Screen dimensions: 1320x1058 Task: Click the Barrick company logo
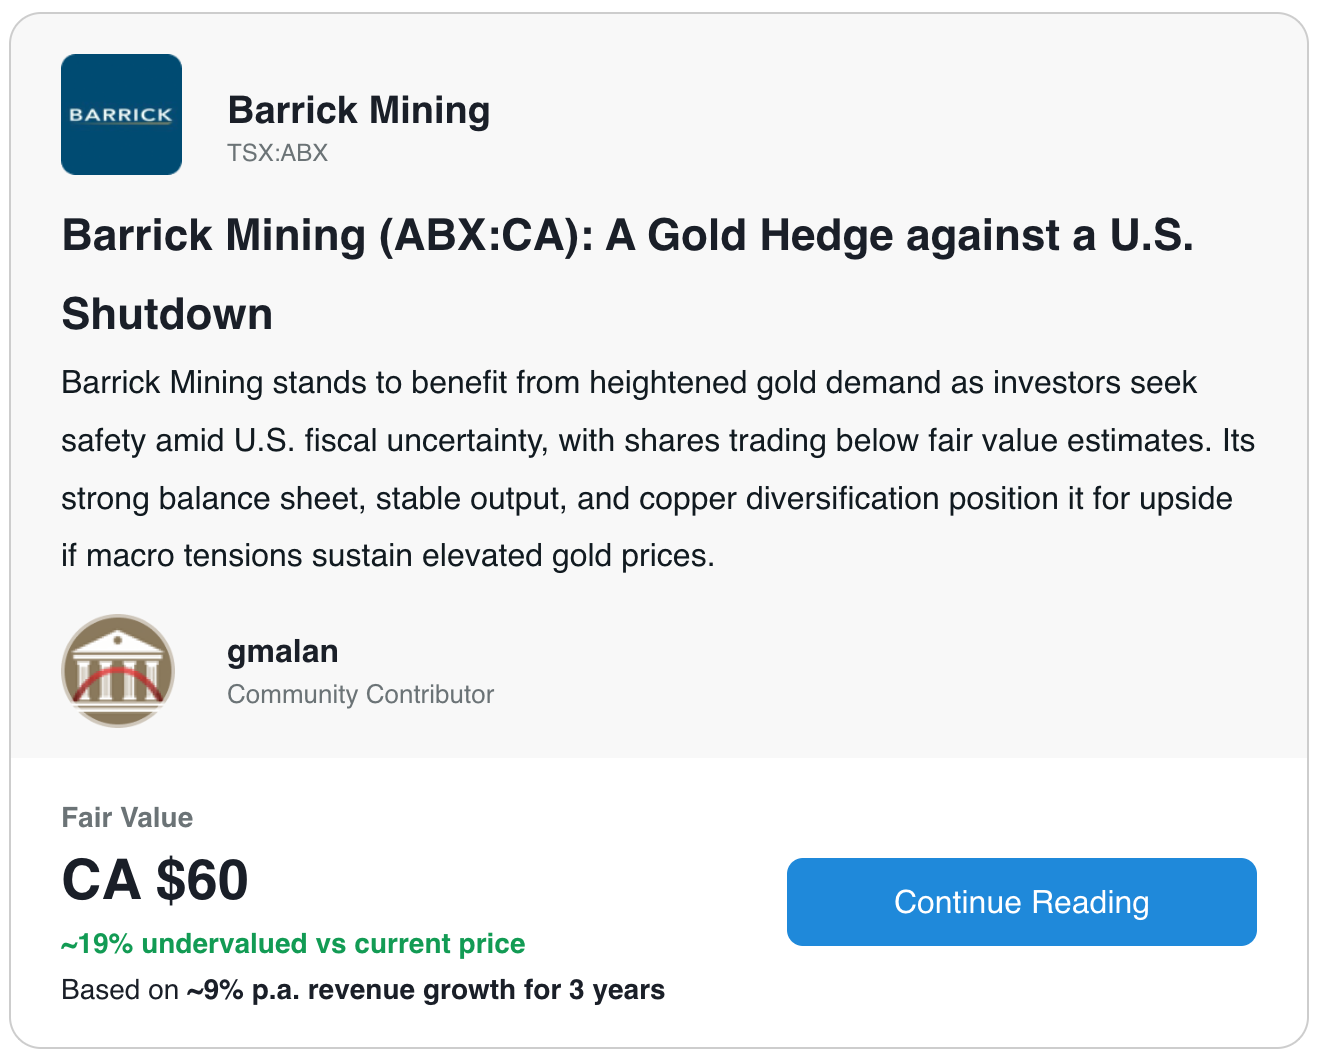[121, 115]
